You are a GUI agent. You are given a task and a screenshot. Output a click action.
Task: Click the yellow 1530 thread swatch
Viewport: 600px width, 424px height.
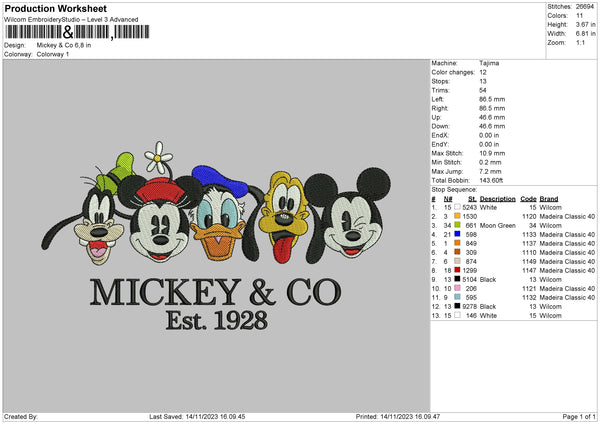(x=456, y=216)
